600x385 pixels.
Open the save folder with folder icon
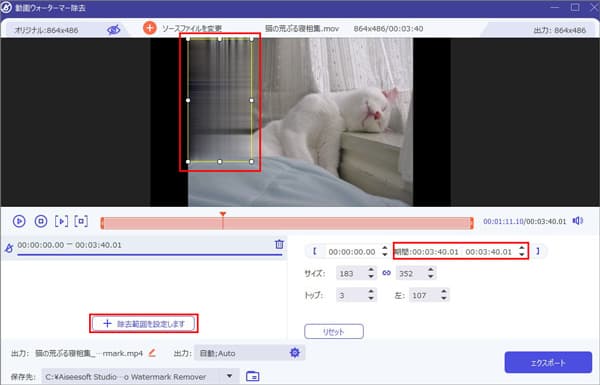(253, 376)
